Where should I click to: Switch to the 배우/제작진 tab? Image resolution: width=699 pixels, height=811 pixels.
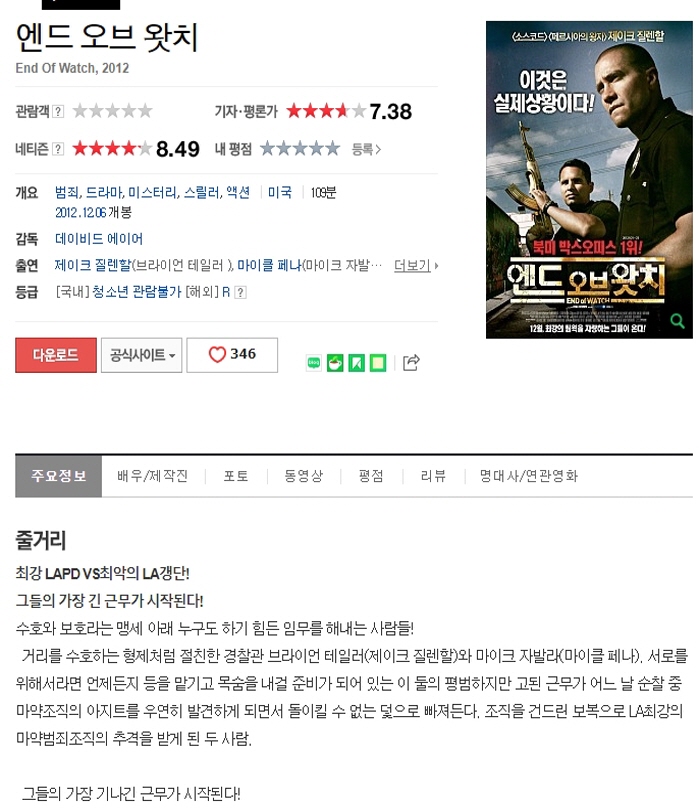click(152, 476)
